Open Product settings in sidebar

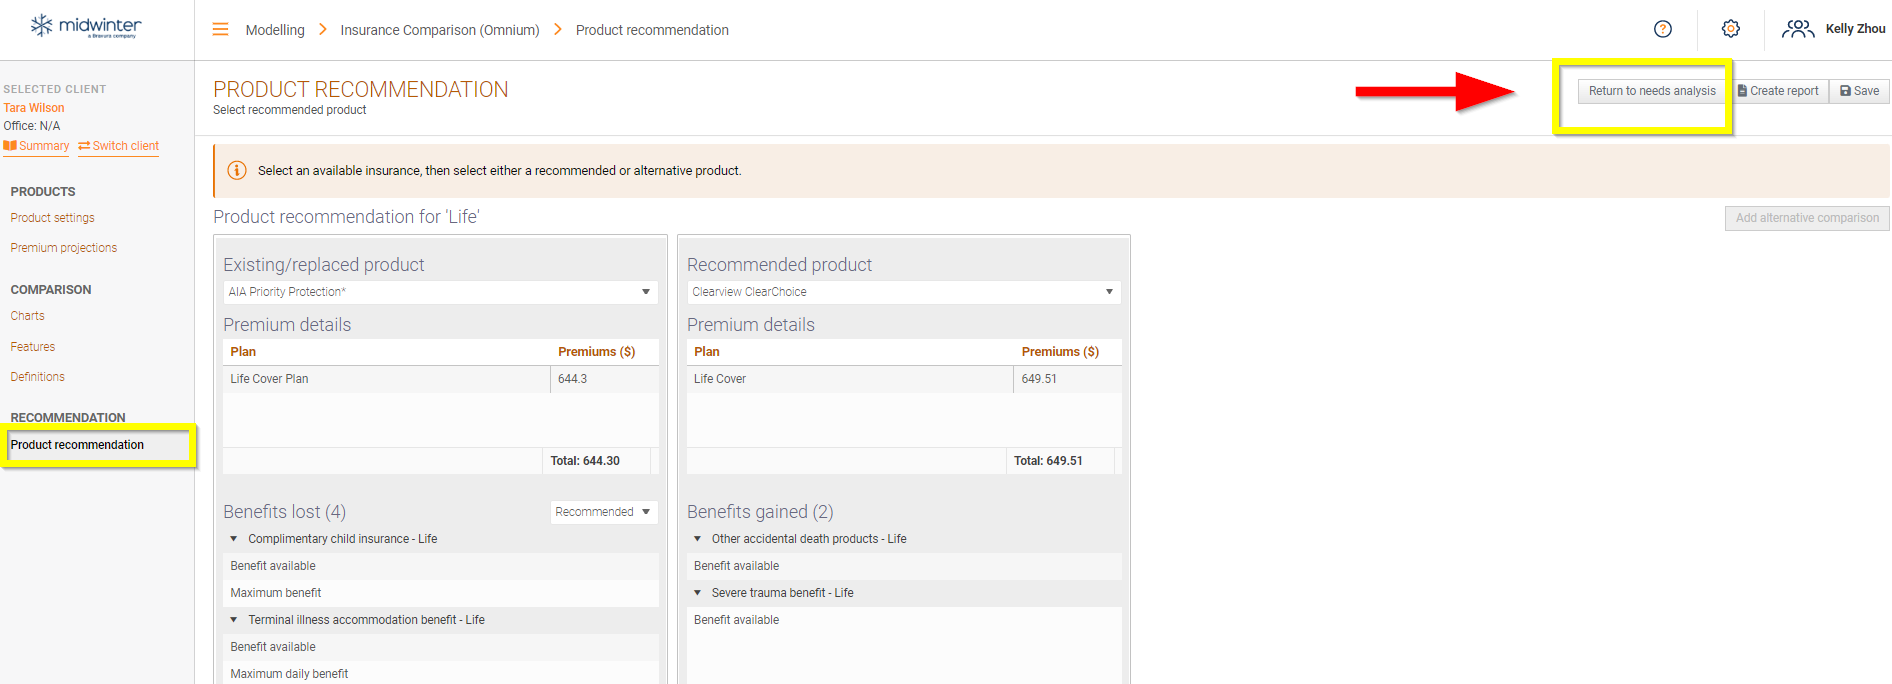pos(53,218)
